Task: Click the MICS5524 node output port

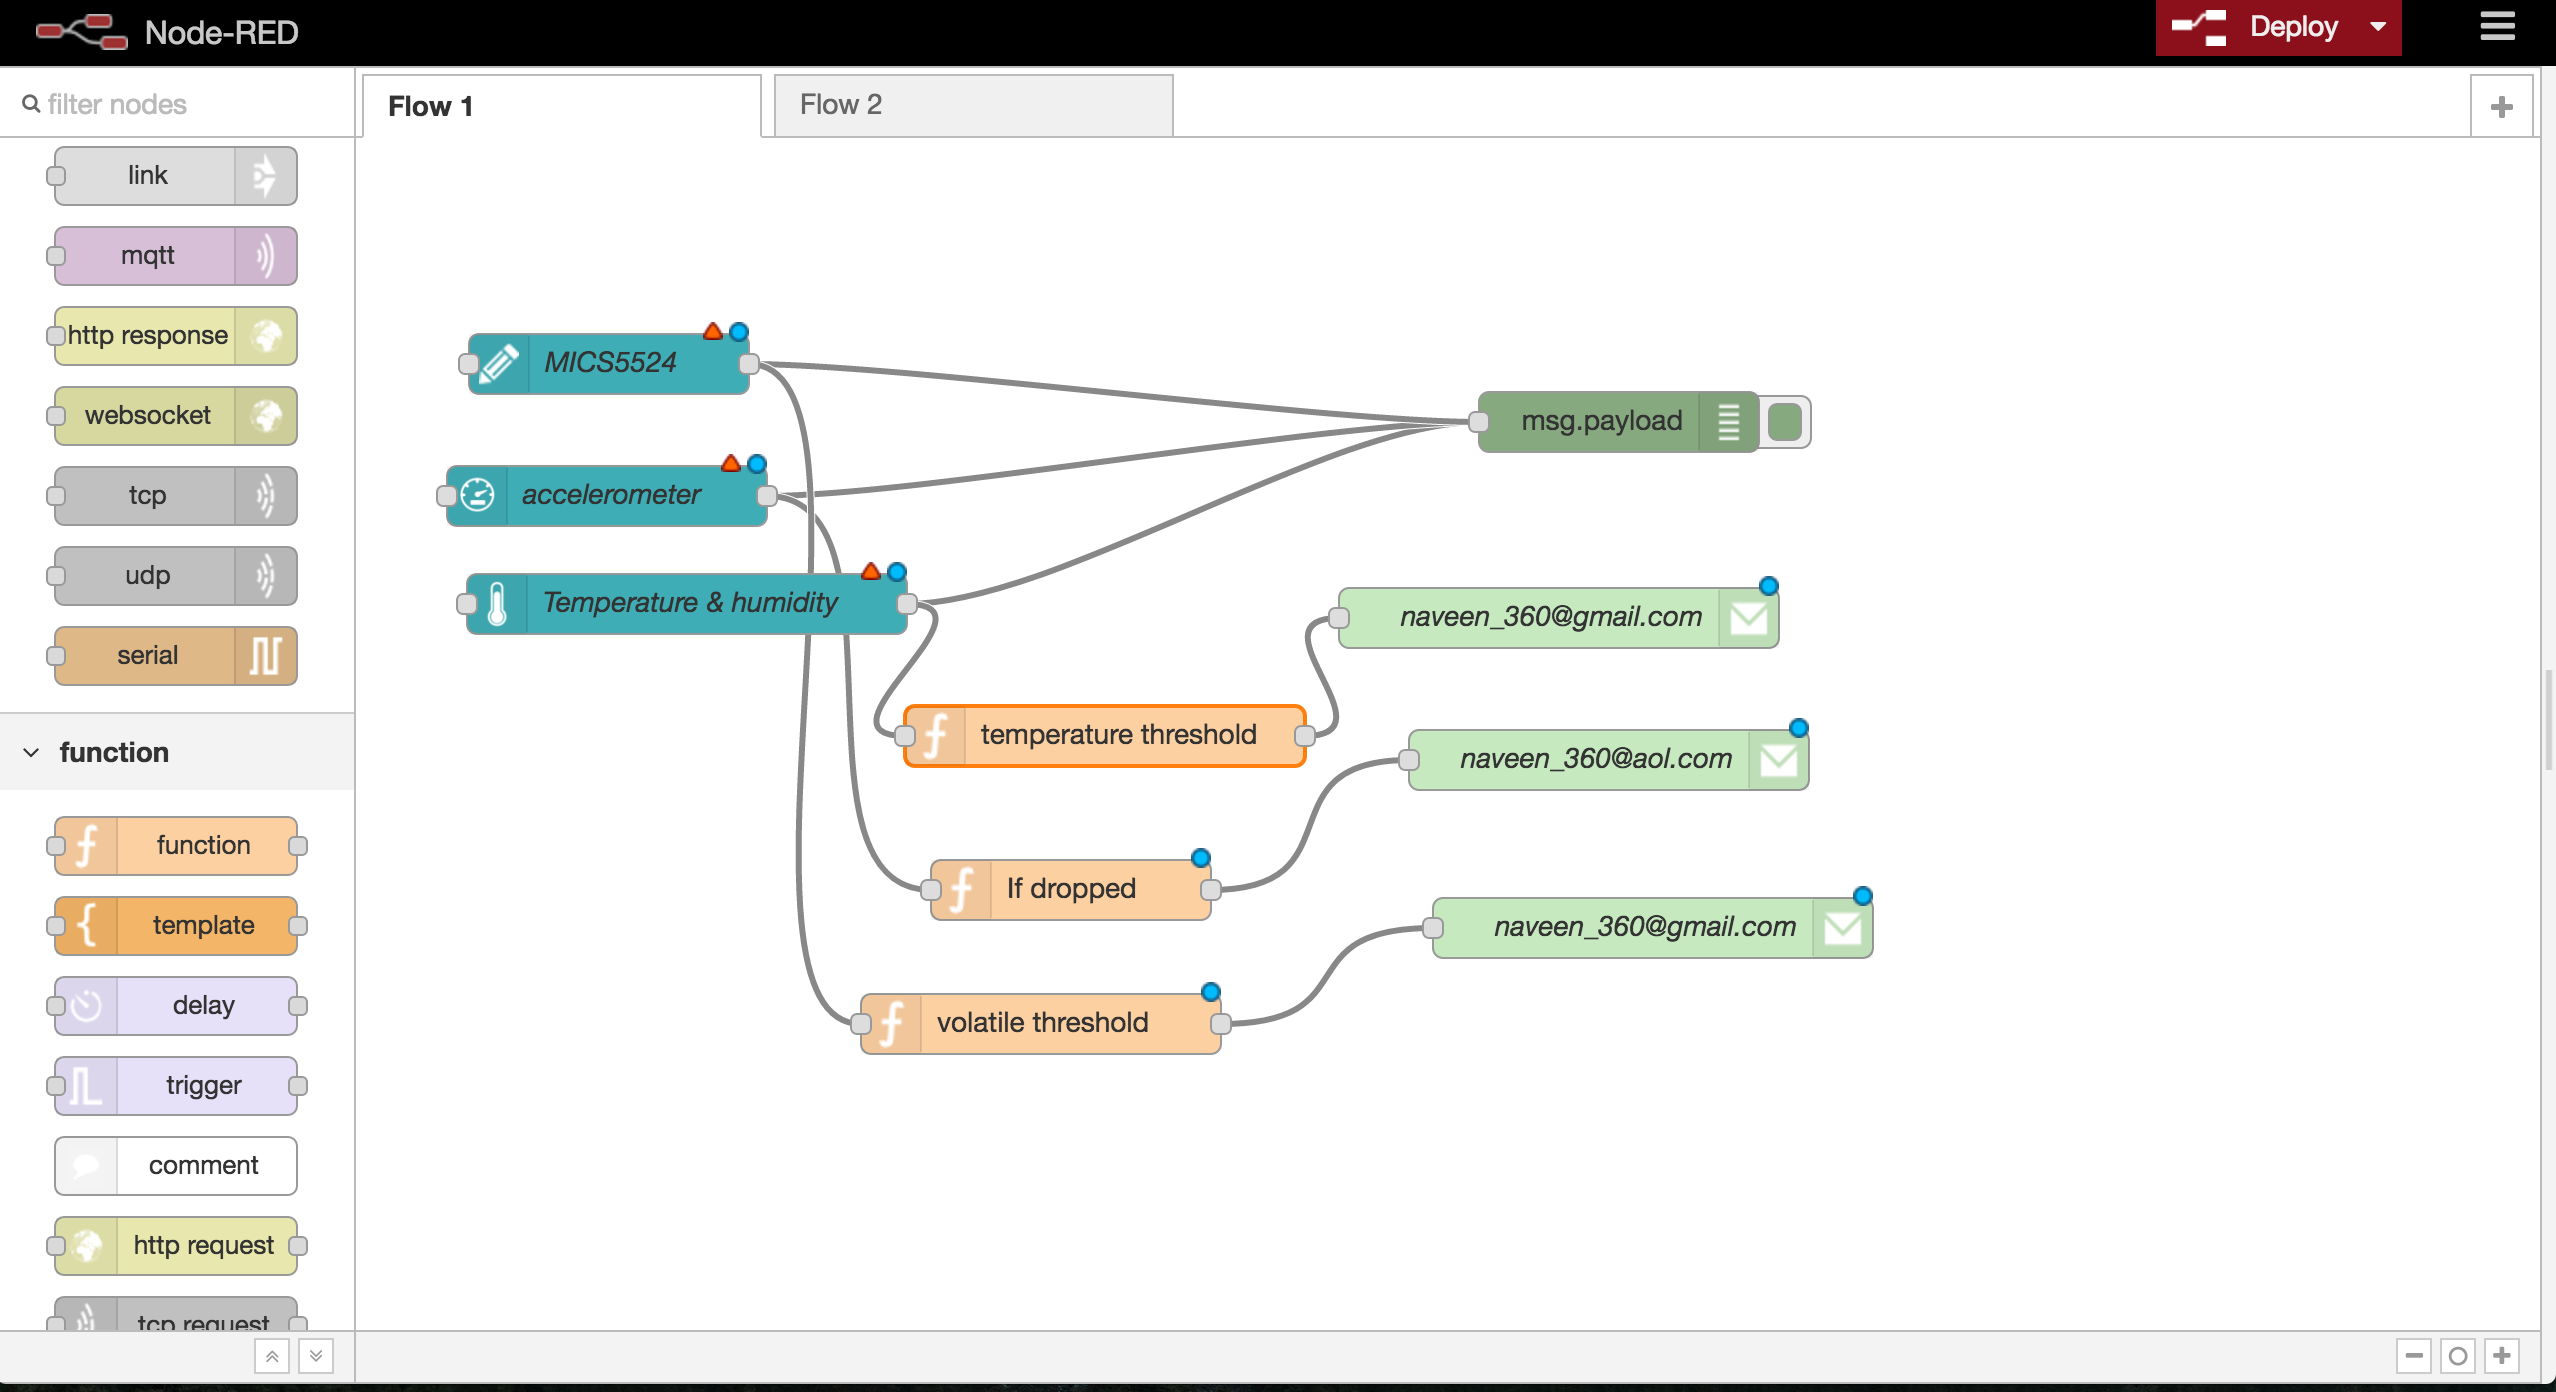Action: coord(749,363)
